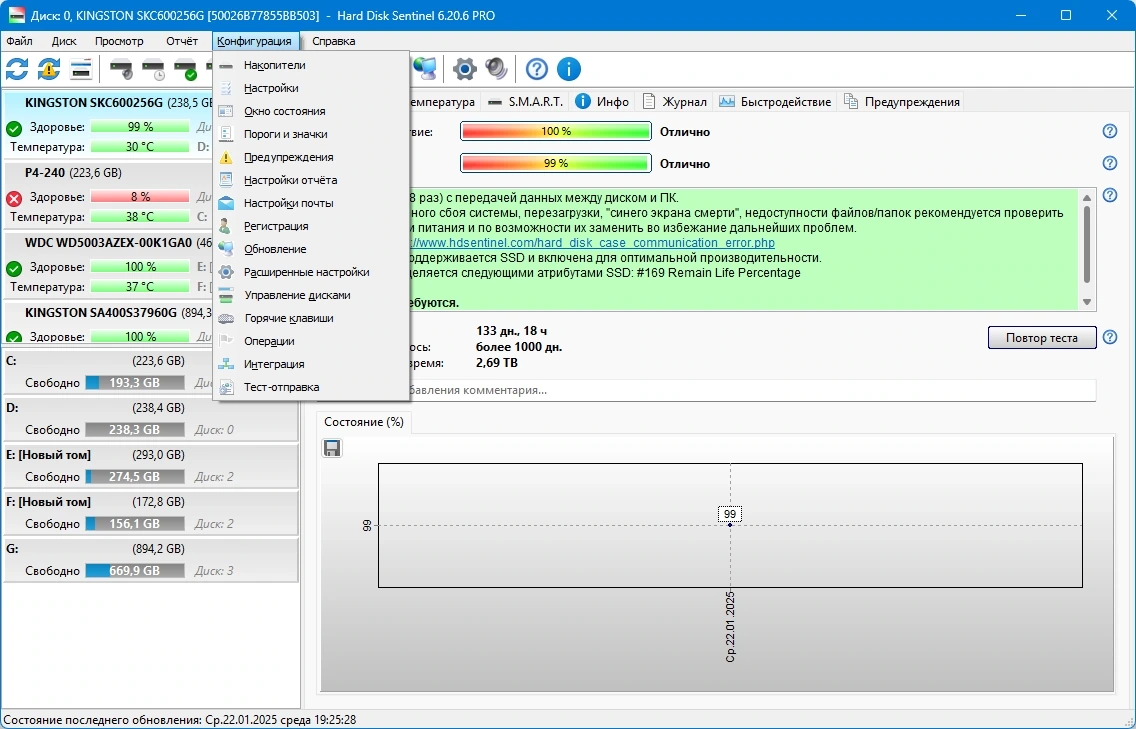Open Расширенные настройки
Screen dimensions: 1136x729
click(x=311, y=272)
